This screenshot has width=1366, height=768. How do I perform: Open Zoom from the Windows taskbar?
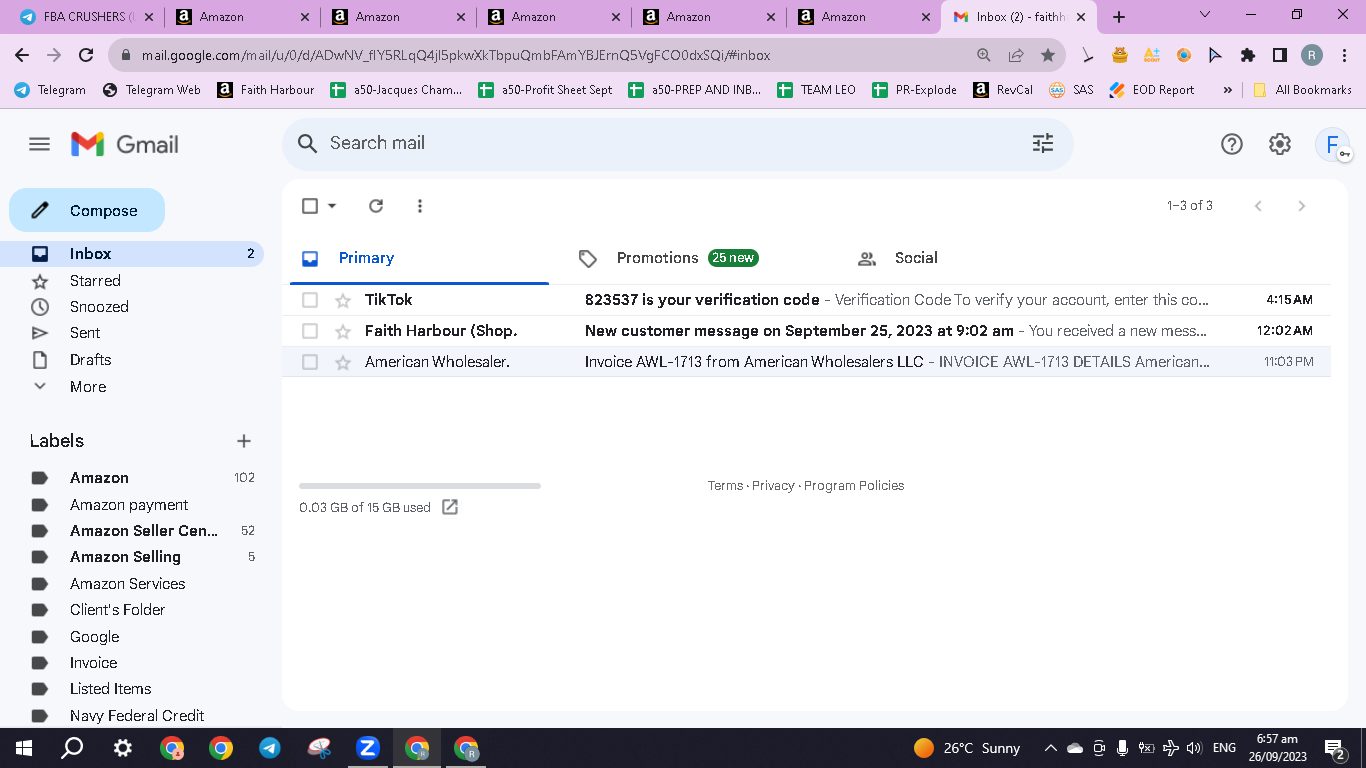pyautogui.click(x=367, y=748)
